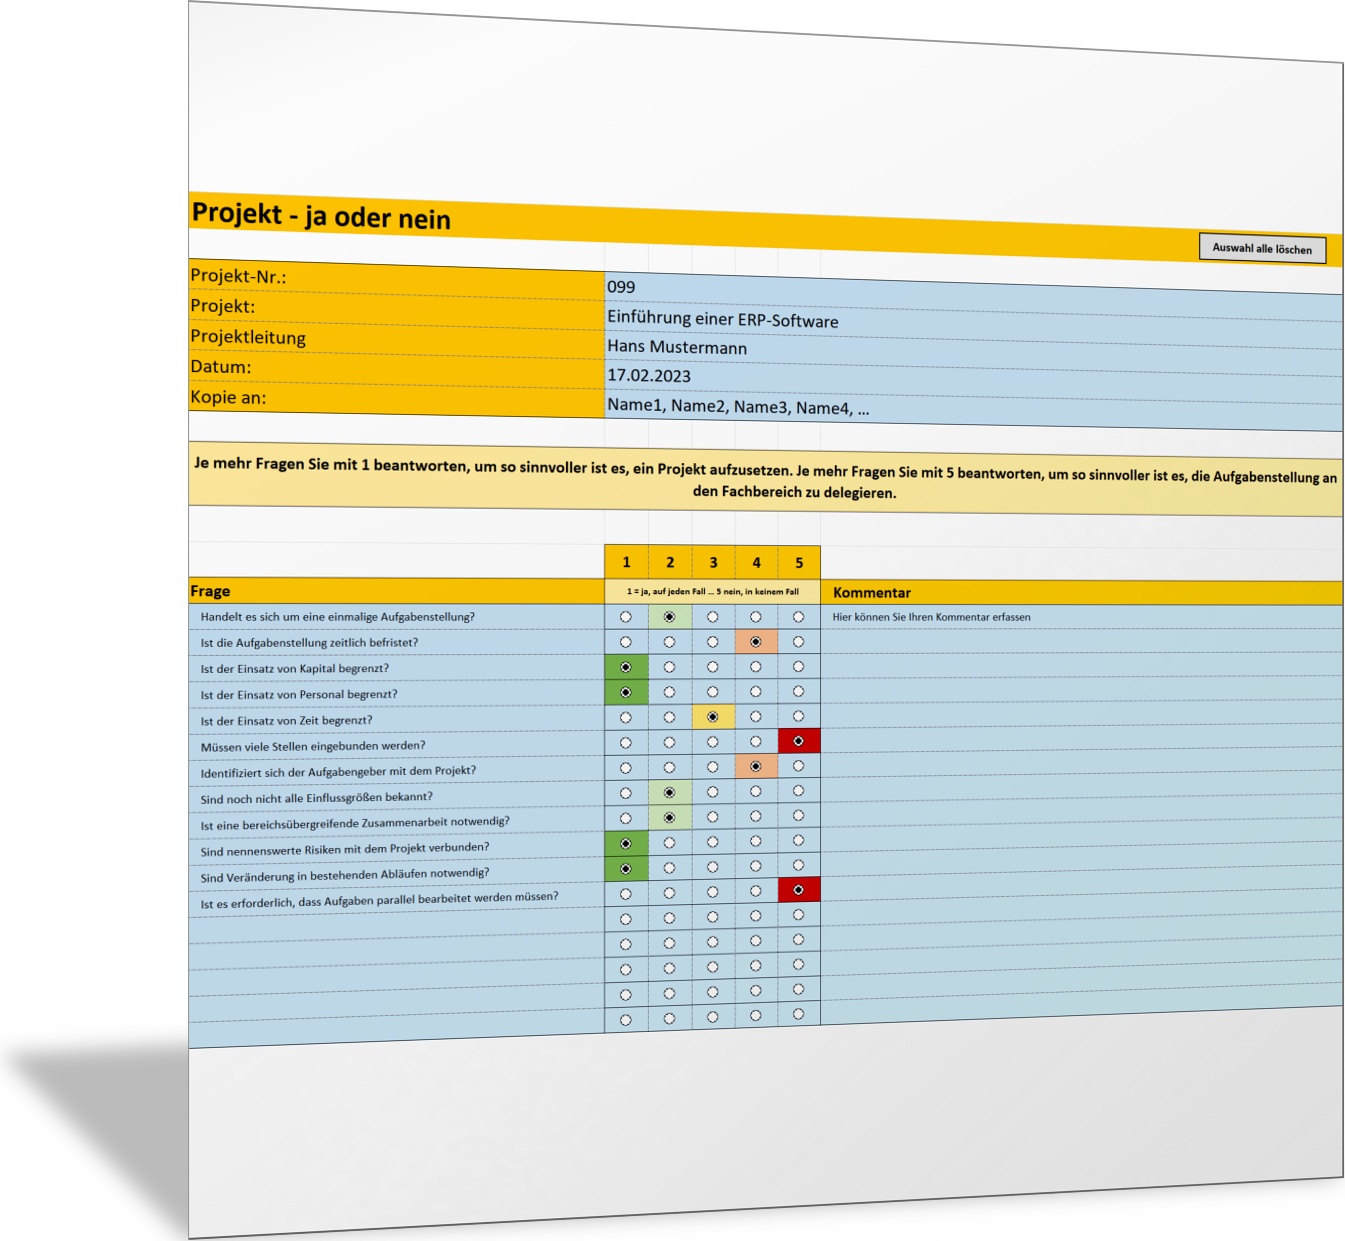Choose option 2 for 'Veränderung in bestehenden Abläufen'

pyautogui.click(x=669, y=868)
